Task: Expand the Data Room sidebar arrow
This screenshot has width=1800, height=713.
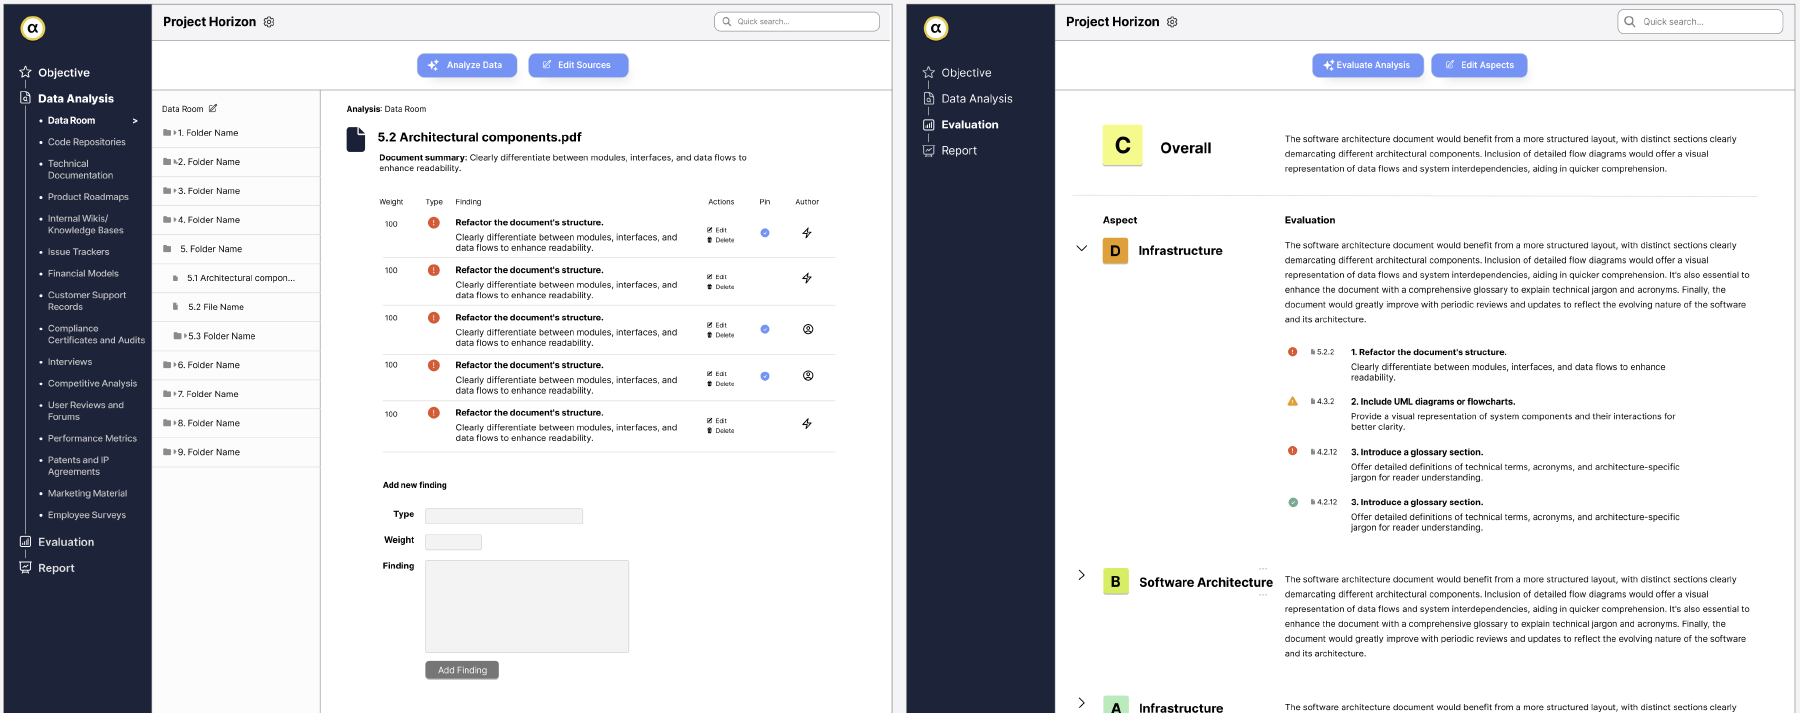Action: [x=135, y=121]
